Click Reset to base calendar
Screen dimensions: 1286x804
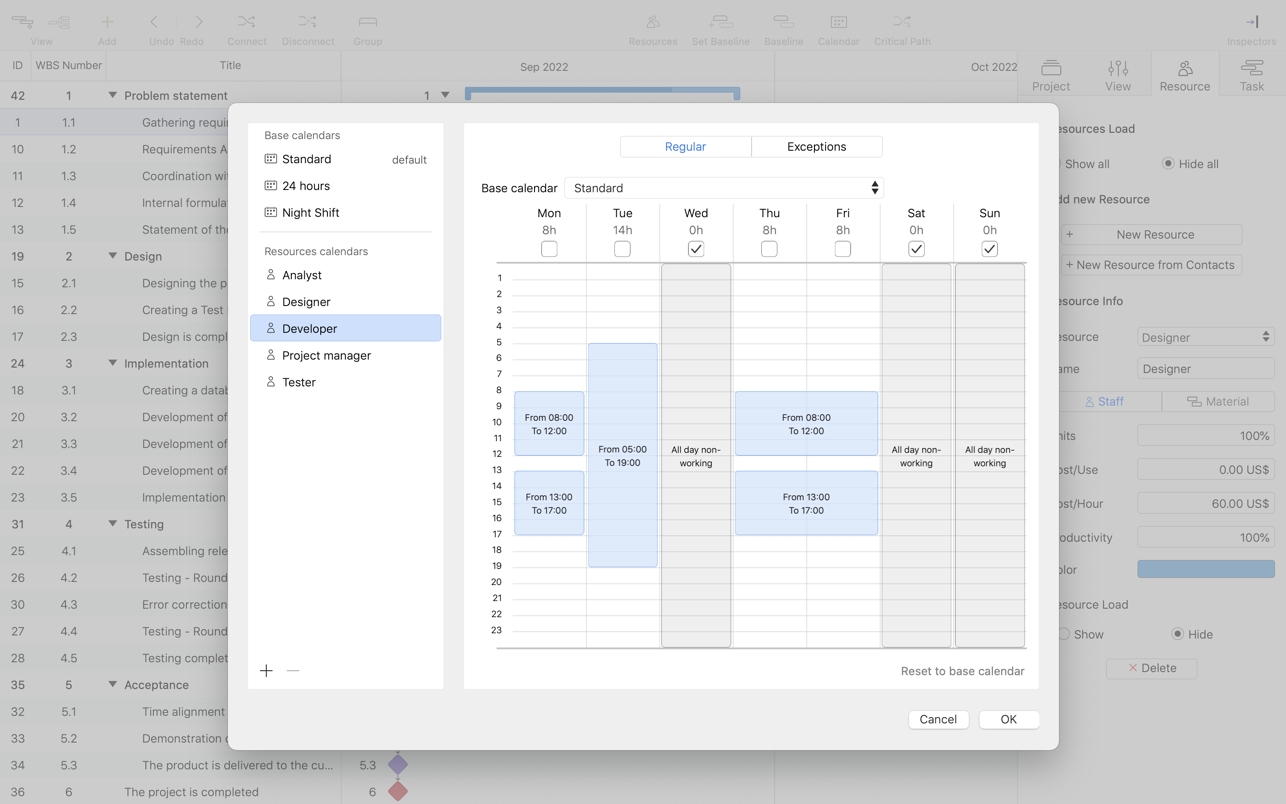(962, 671)
